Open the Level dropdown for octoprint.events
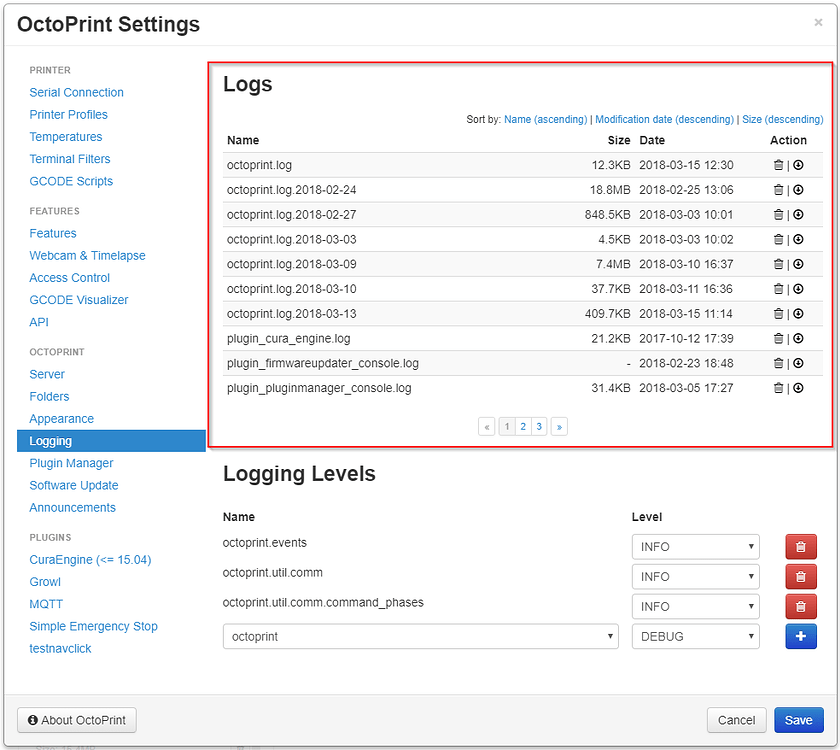 [695, 546]
